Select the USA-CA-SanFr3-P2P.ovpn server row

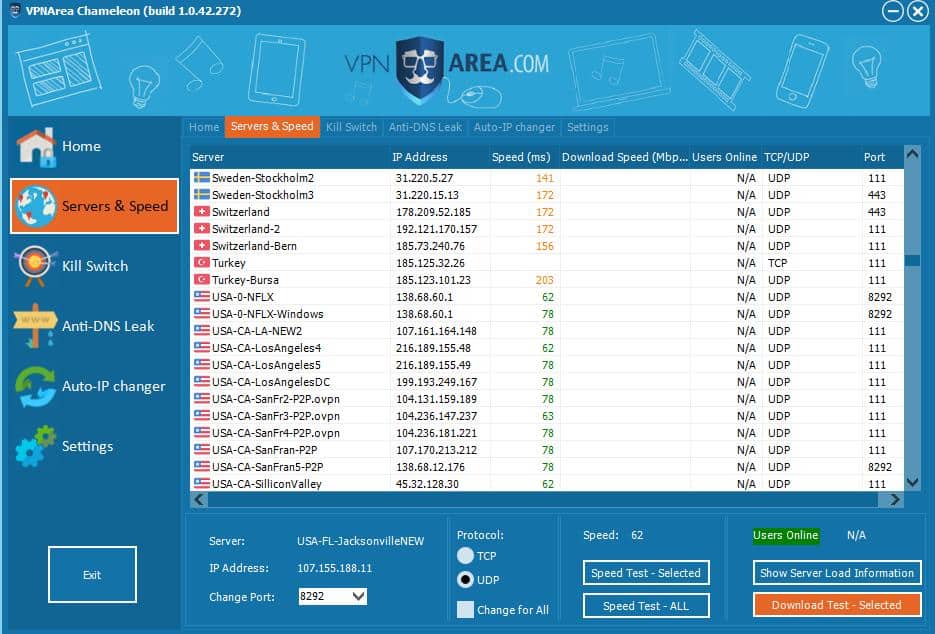tap(547, 416)
